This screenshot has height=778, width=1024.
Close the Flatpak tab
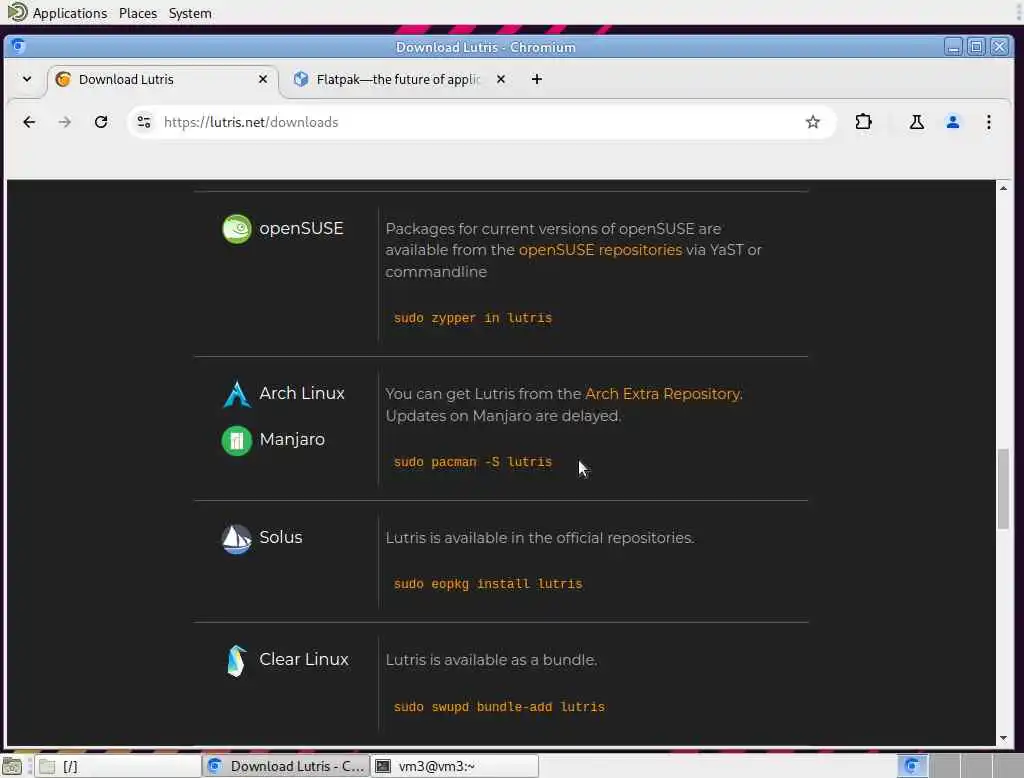[501, 79]
